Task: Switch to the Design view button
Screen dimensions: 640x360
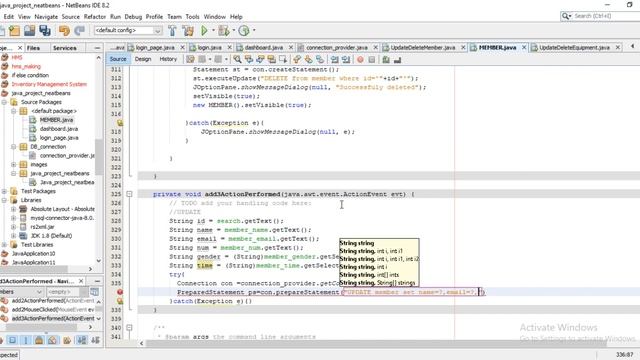Action: point(143,59)
